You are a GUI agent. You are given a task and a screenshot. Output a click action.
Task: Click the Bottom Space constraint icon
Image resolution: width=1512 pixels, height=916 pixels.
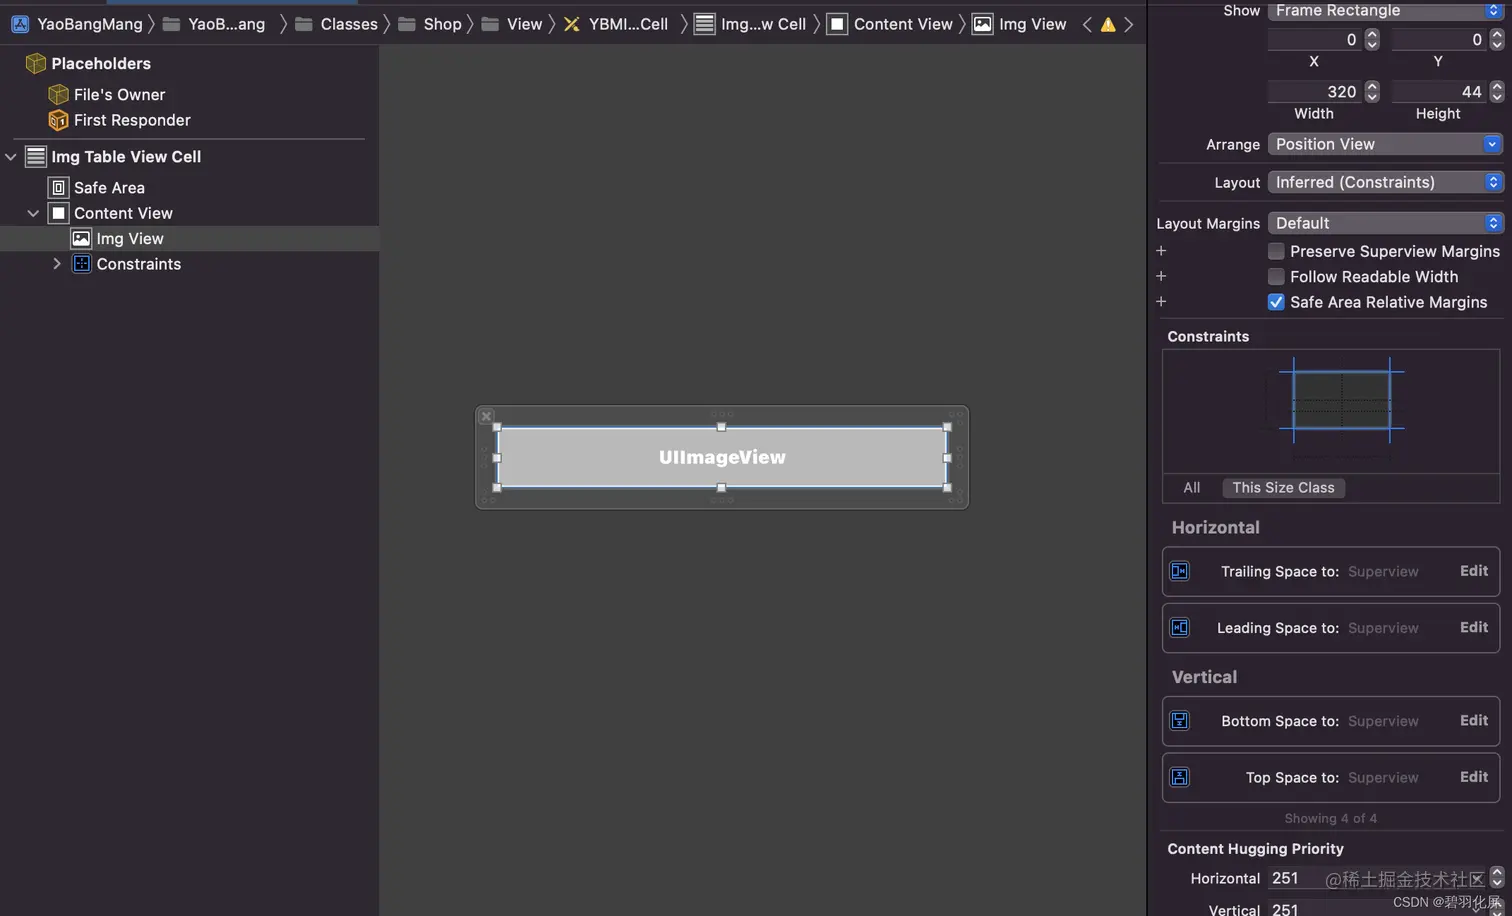1180,721
